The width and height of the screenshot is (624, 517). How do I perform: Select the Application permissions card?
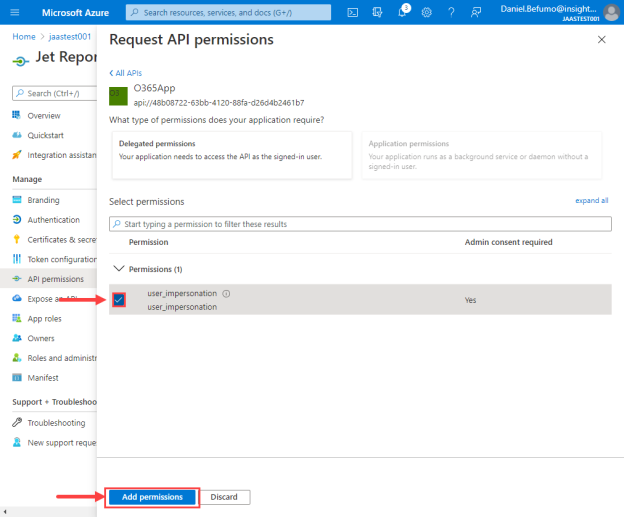click(x=482, y=155)
